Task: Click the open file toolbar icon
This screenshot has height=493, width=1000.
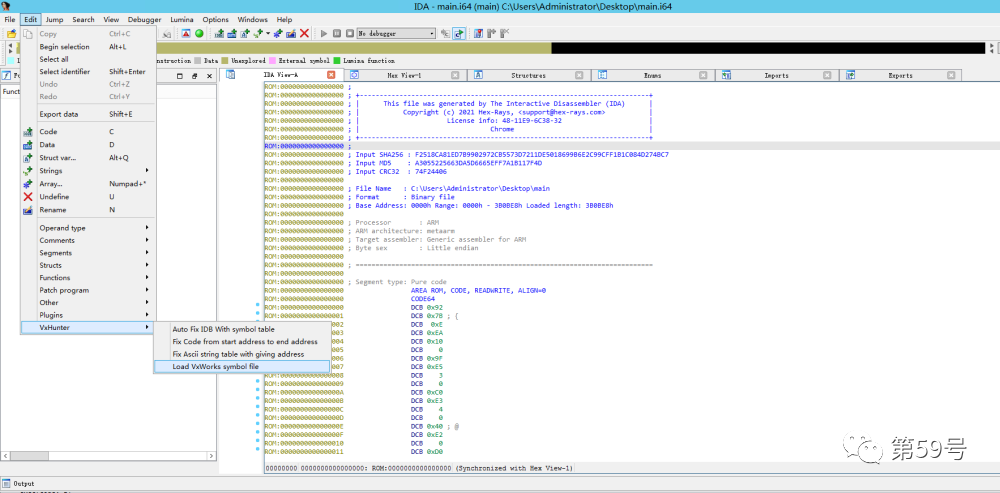Action: pyautogui.click(x=11, y=34)
